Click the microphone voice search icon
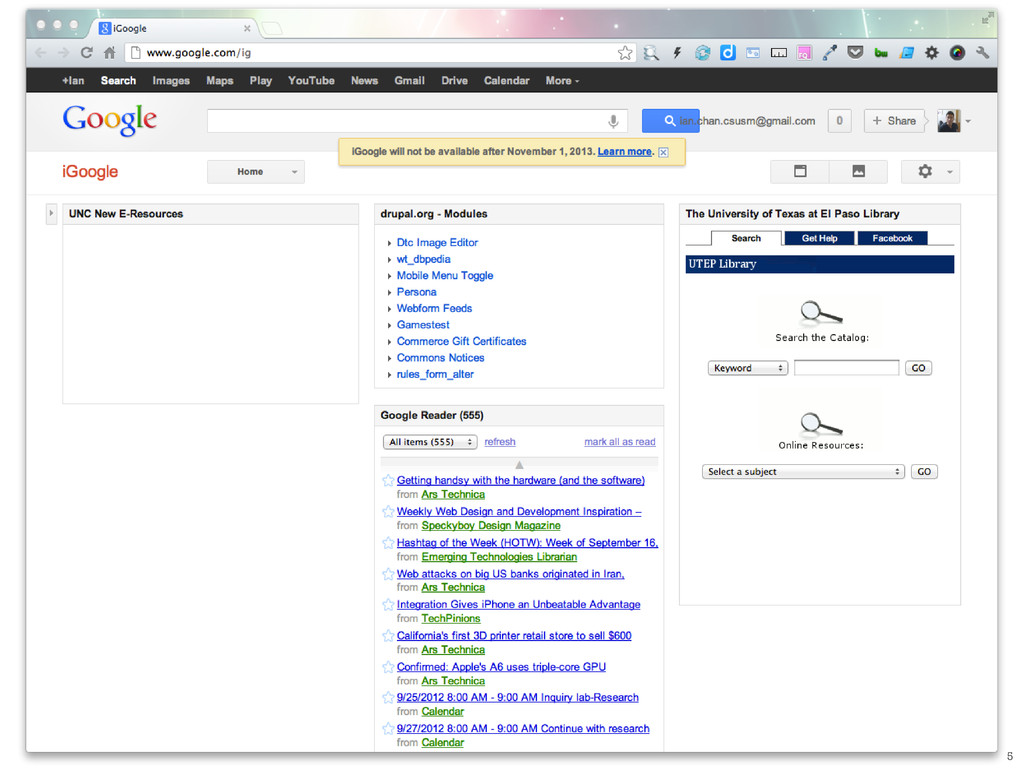Image resolution: width=1024 pixels, height=768 pixels. tap(613, 121)
